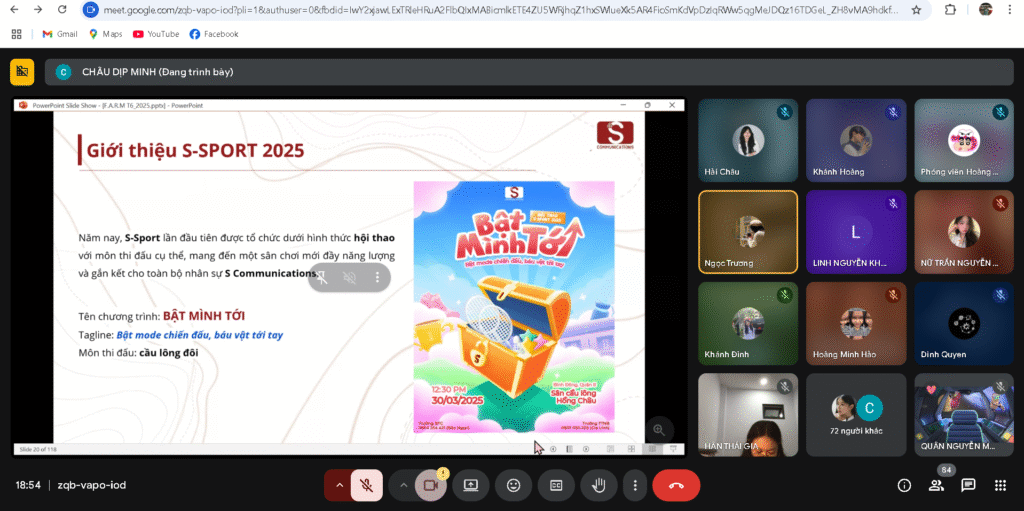Open the meeting details info icon

click(x=904, y=485)
